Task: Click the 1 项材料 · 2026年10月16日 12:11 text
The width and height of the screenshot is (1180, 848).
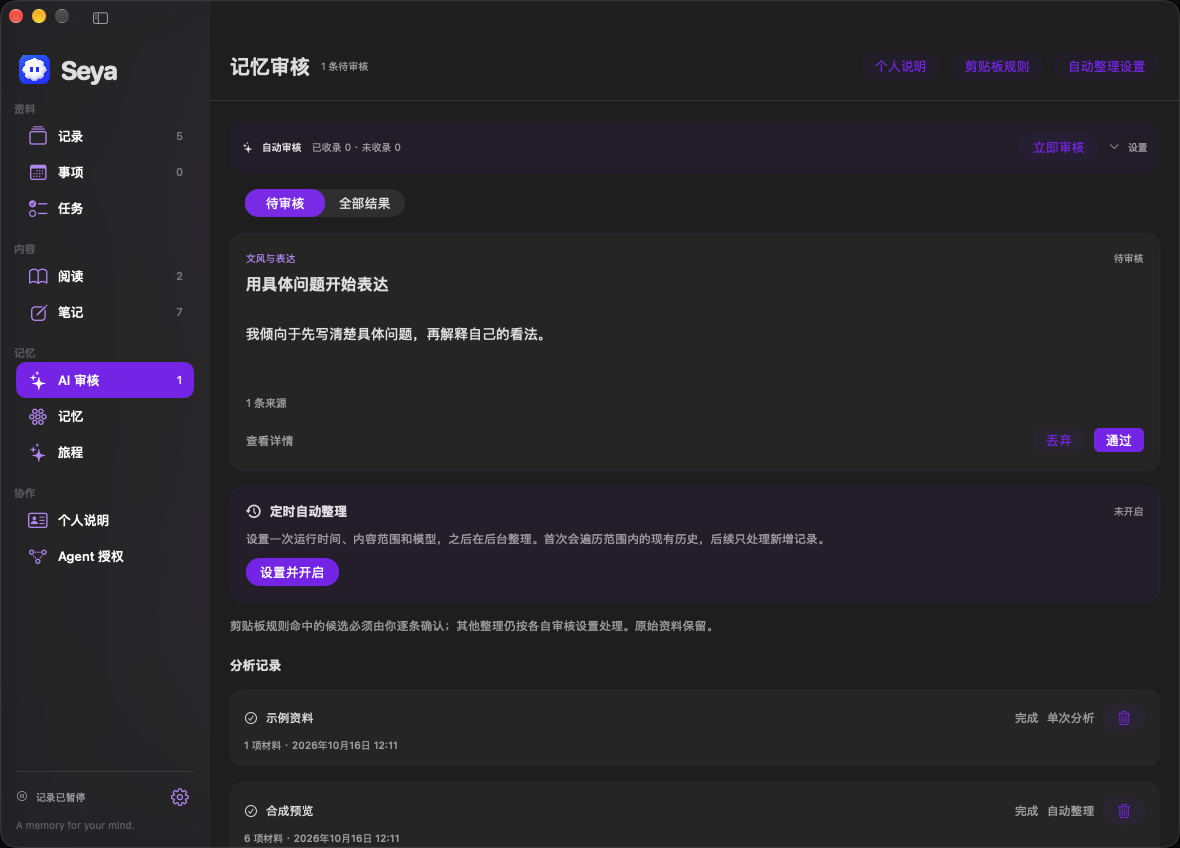Action: (321, 745)
